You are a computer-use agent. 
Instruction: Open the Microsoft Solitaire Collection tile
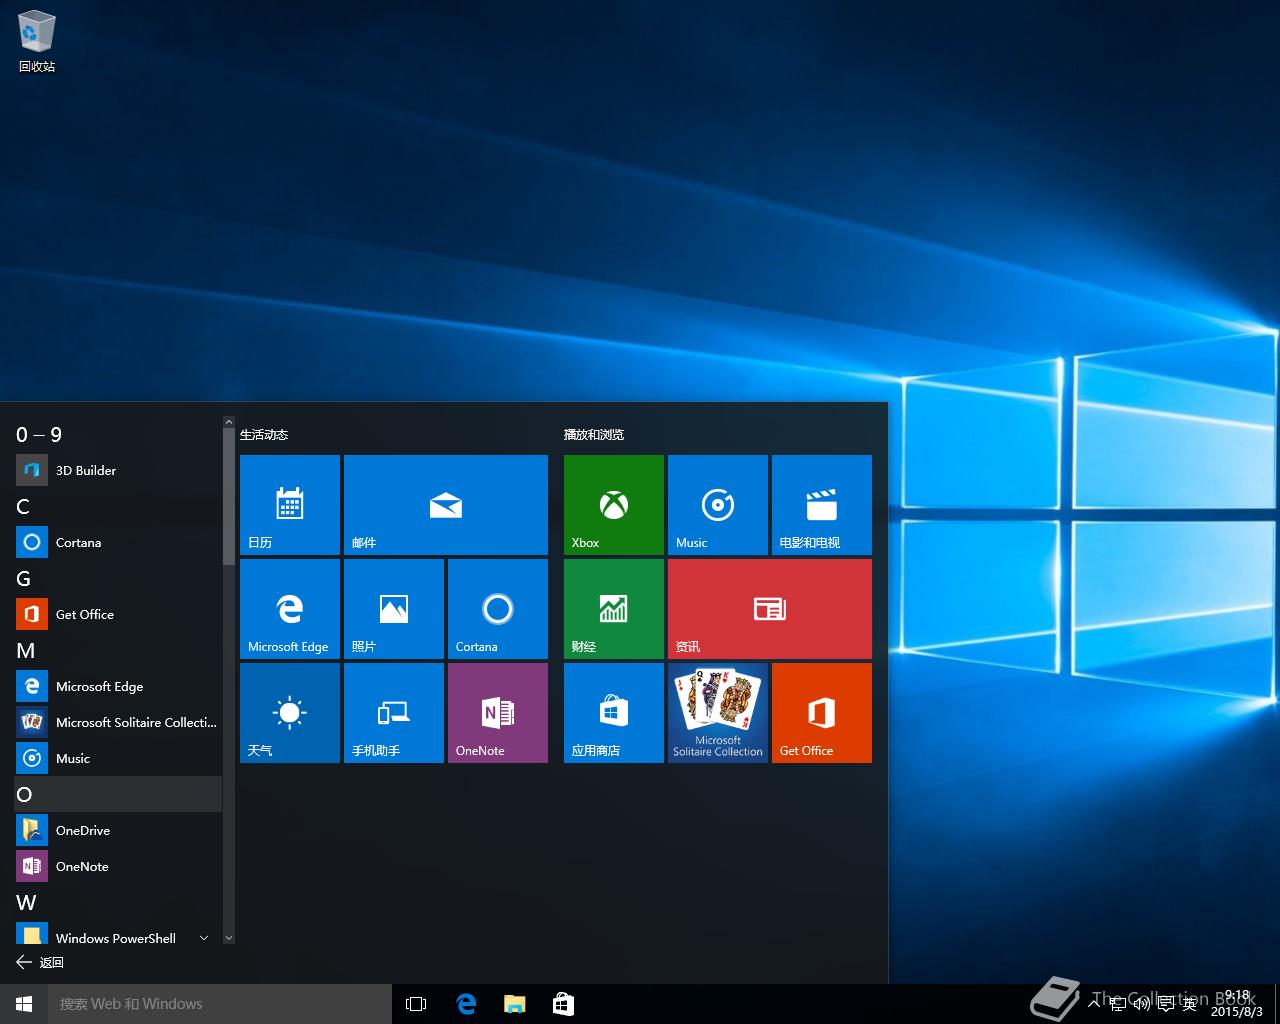point(718,713)
